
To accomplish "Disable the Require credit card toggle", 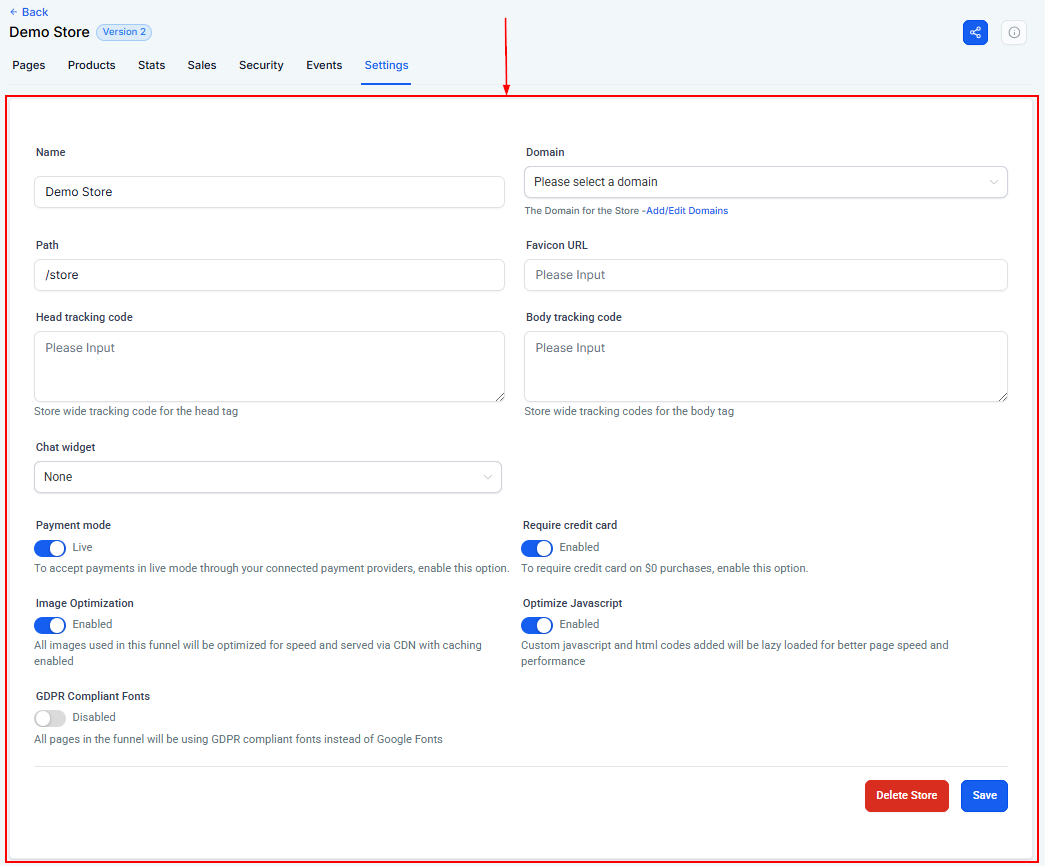I will (537, 548).
